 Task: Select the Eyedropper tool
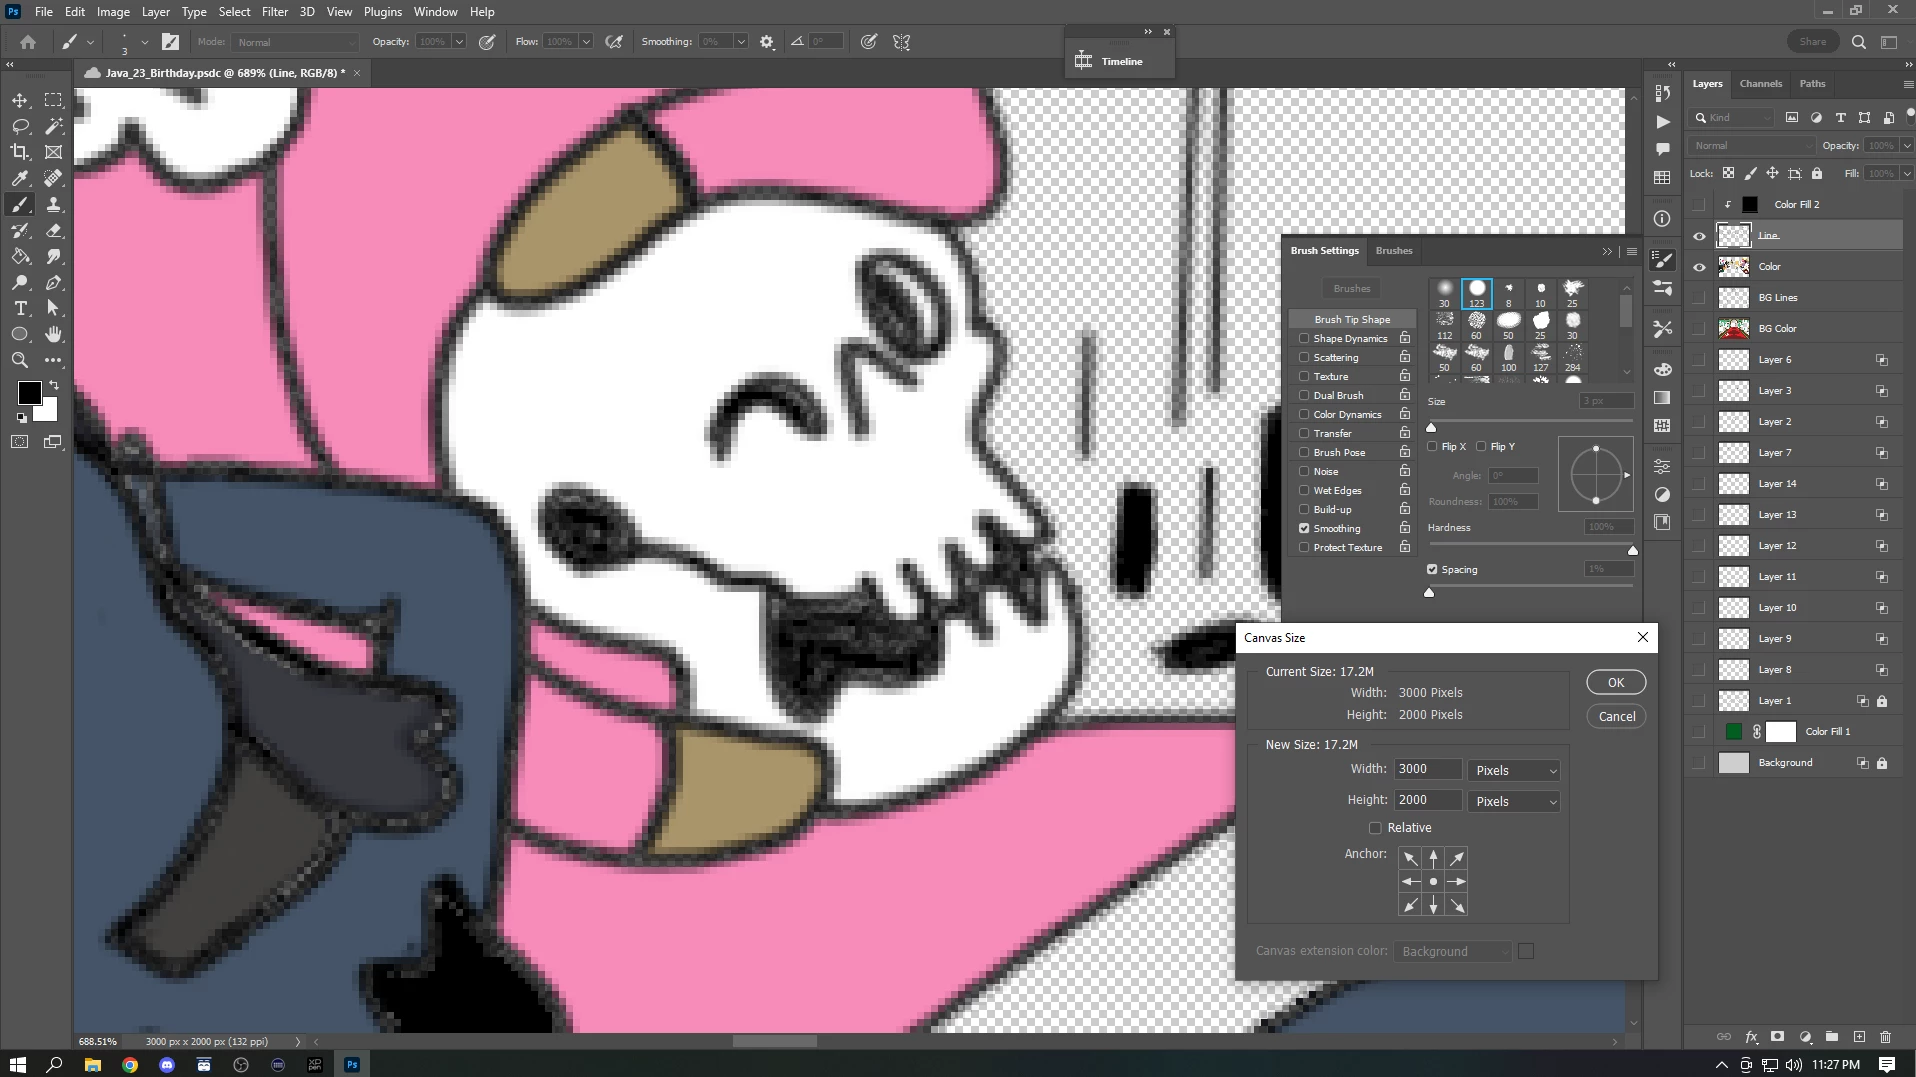point(20,178)
